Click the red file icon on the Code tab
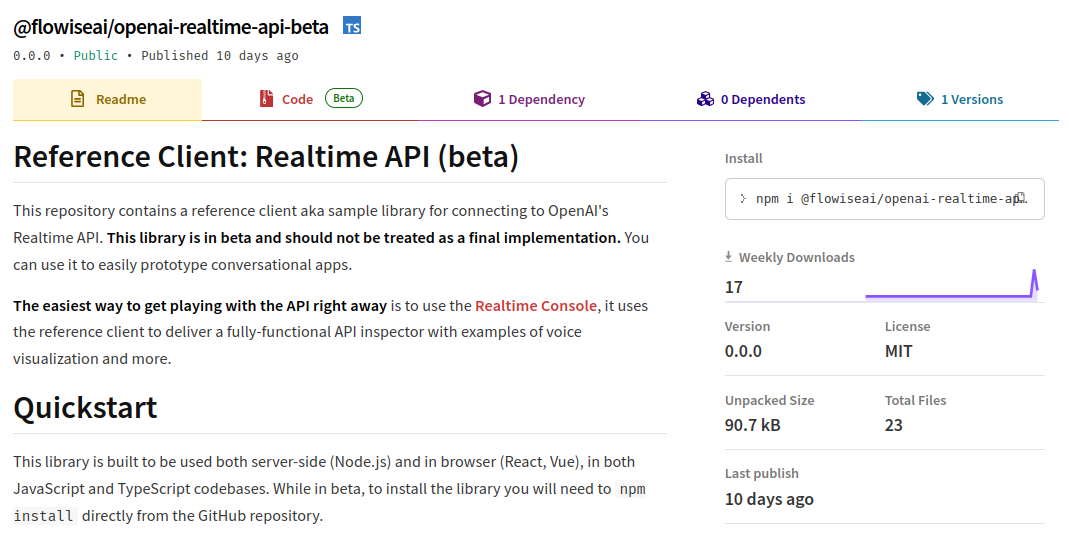This screenshot has height=535, width=1069. [x=266, y=99]
